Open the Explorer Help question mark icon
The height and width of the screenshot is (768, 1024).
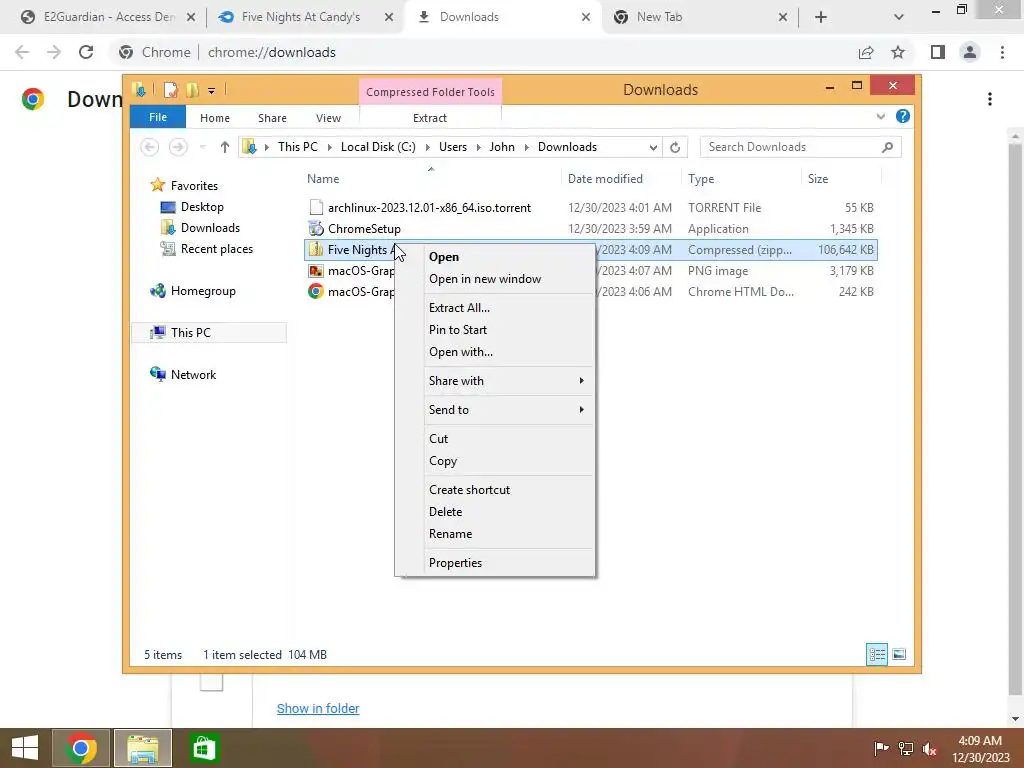[x=903, y=116]
